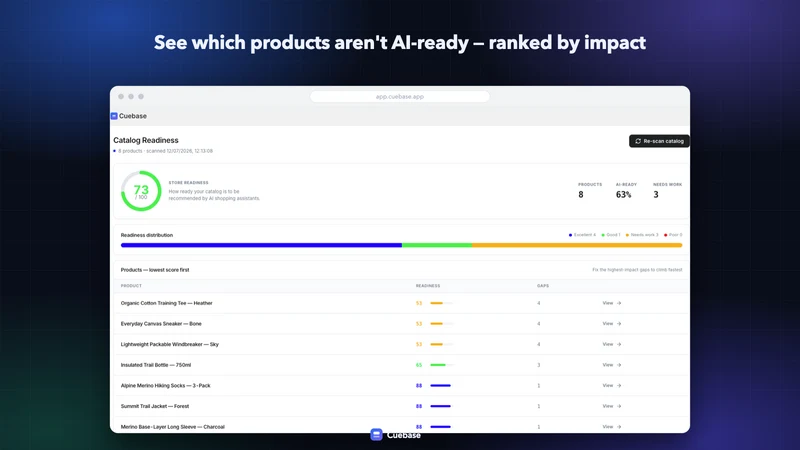This screenshot has width=800, height=450.
Task: Open View link for Everyday Canvas Sneaker
Action: (x=612, y=323)
